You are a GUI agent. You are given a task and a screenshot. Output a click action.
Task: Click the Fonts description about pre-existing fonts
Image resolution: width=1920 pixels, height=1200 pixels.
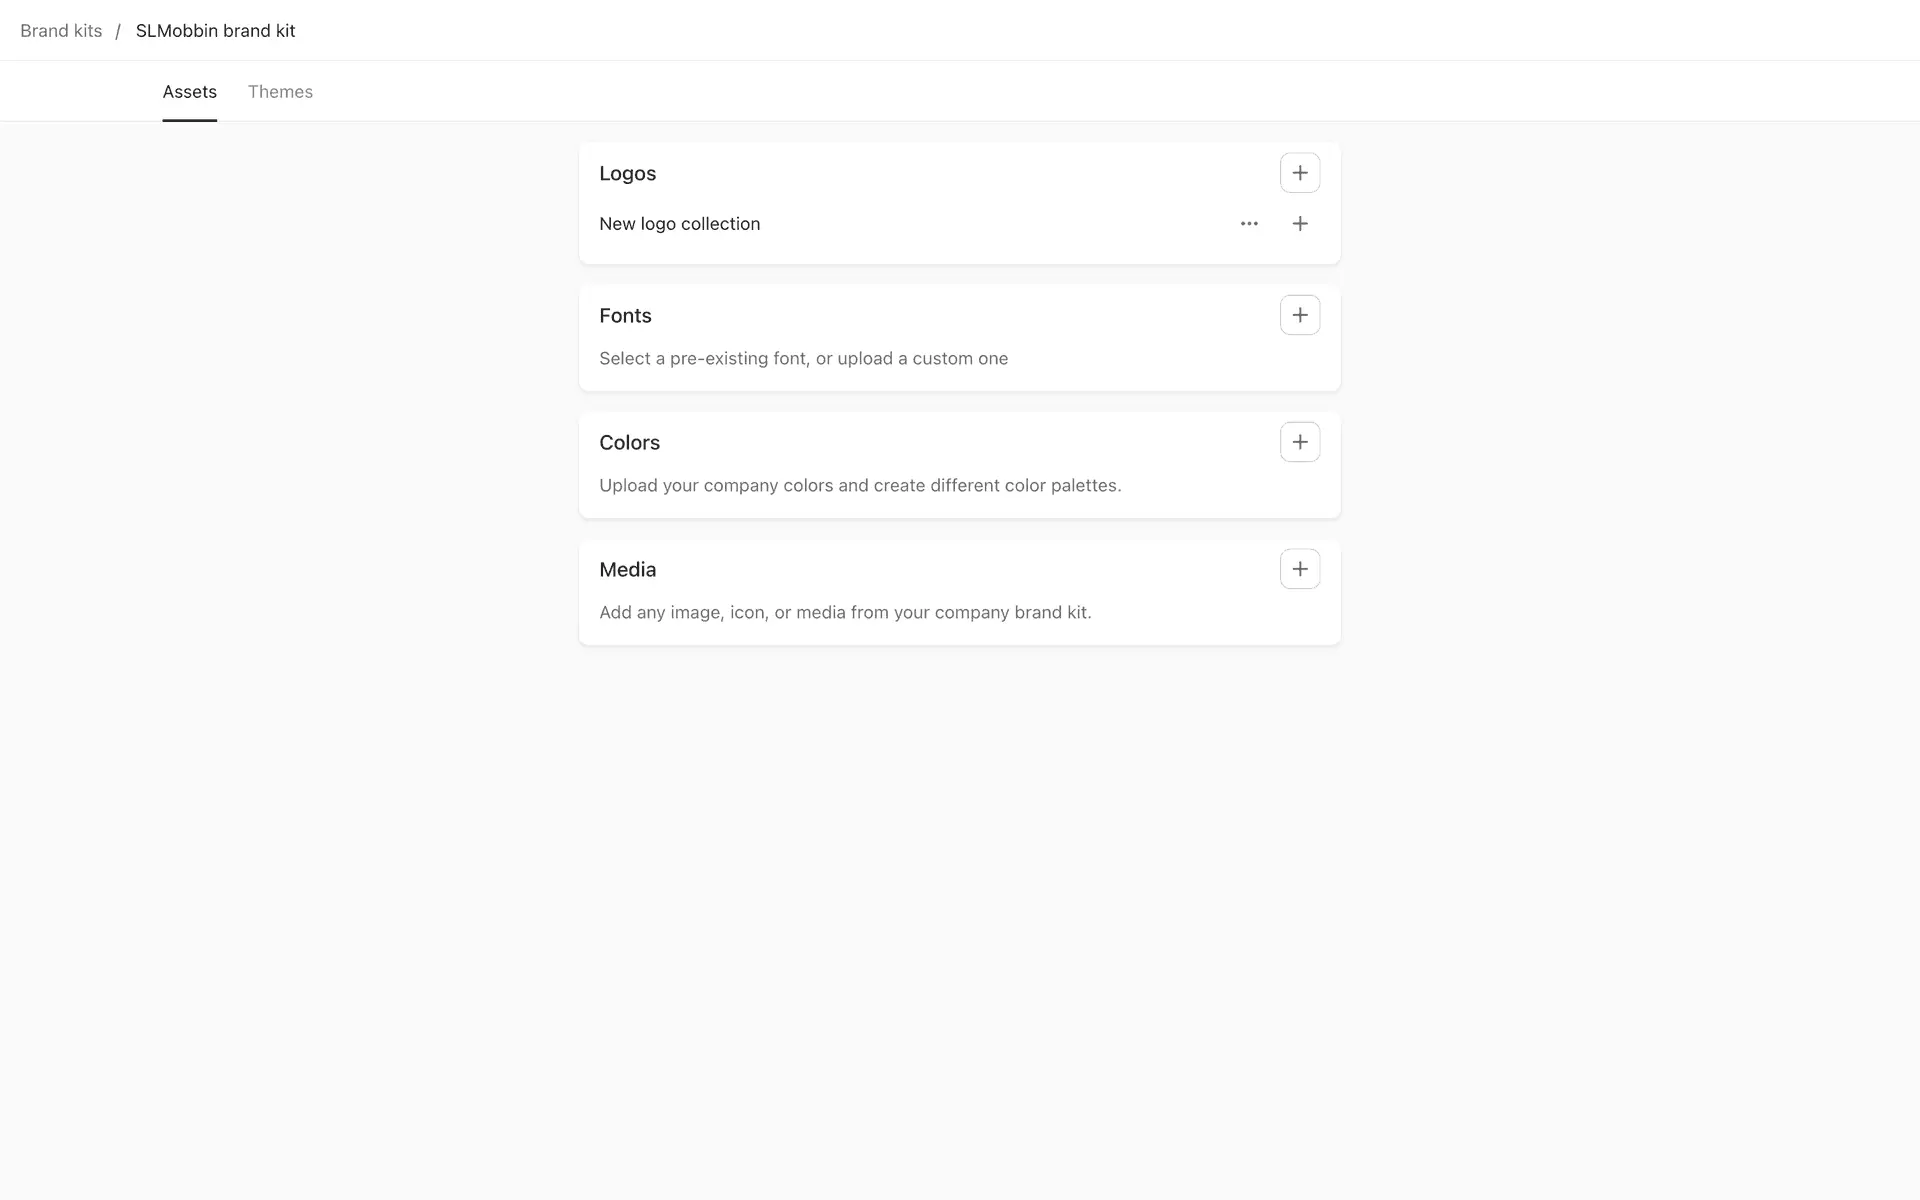pyautogui.click(x=803, y=359)
